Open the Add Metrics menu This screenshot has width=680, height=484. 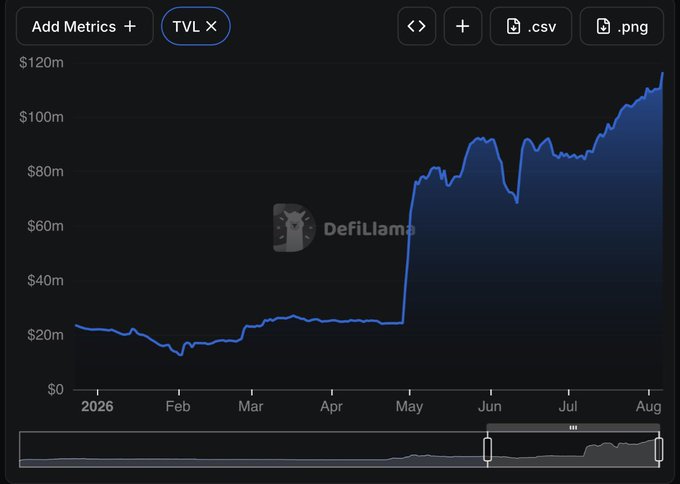point(85,26)
